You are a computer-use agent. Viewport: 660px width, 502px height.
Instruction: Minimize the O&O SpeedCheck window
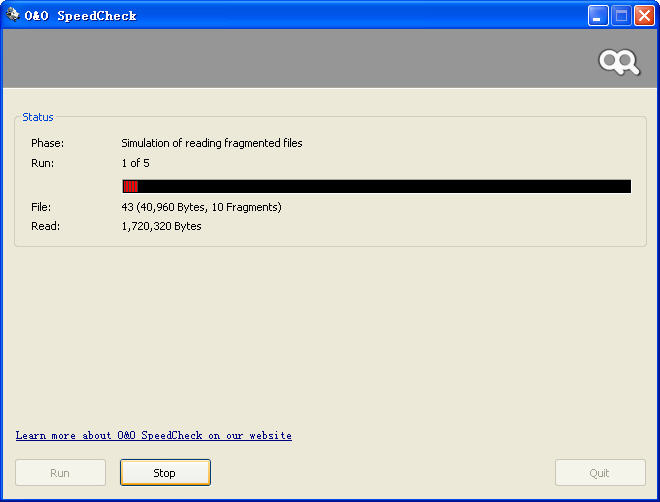tap(598, 16)
